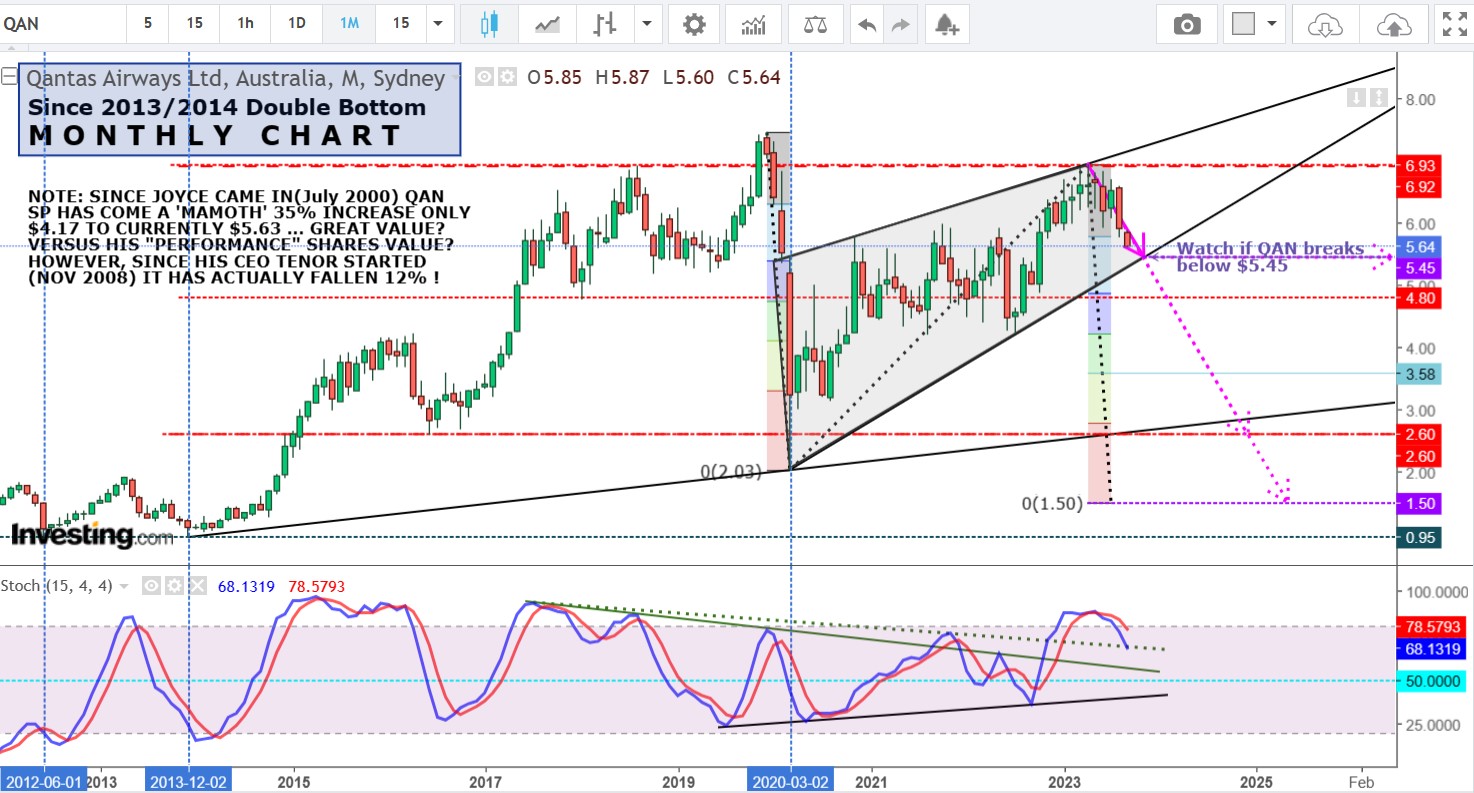Image resolution: width=1474 pixels, height=793 pixels.
Task: Select candlestick chart style
Action: click(489, 24)
